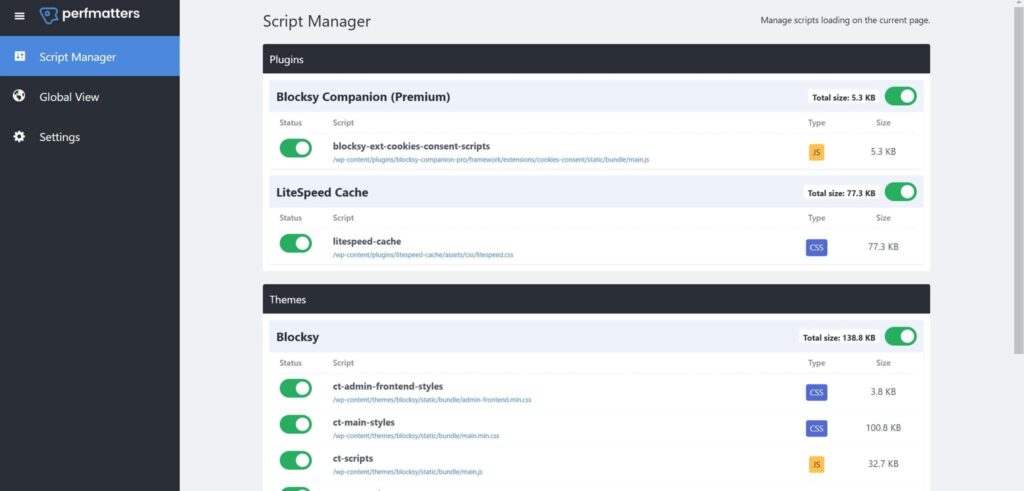The width and height of the screenshot is (1024, 491).
Task: Click the CSS badge for ct-main-styles
Action: click(816, 428)
